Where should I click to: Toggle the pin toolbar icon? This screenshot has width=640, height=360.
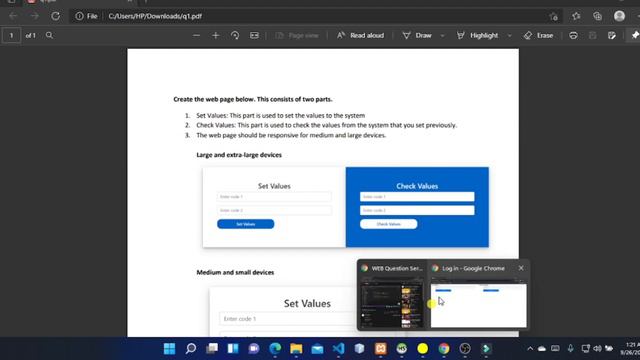click(x=635, y=36)
